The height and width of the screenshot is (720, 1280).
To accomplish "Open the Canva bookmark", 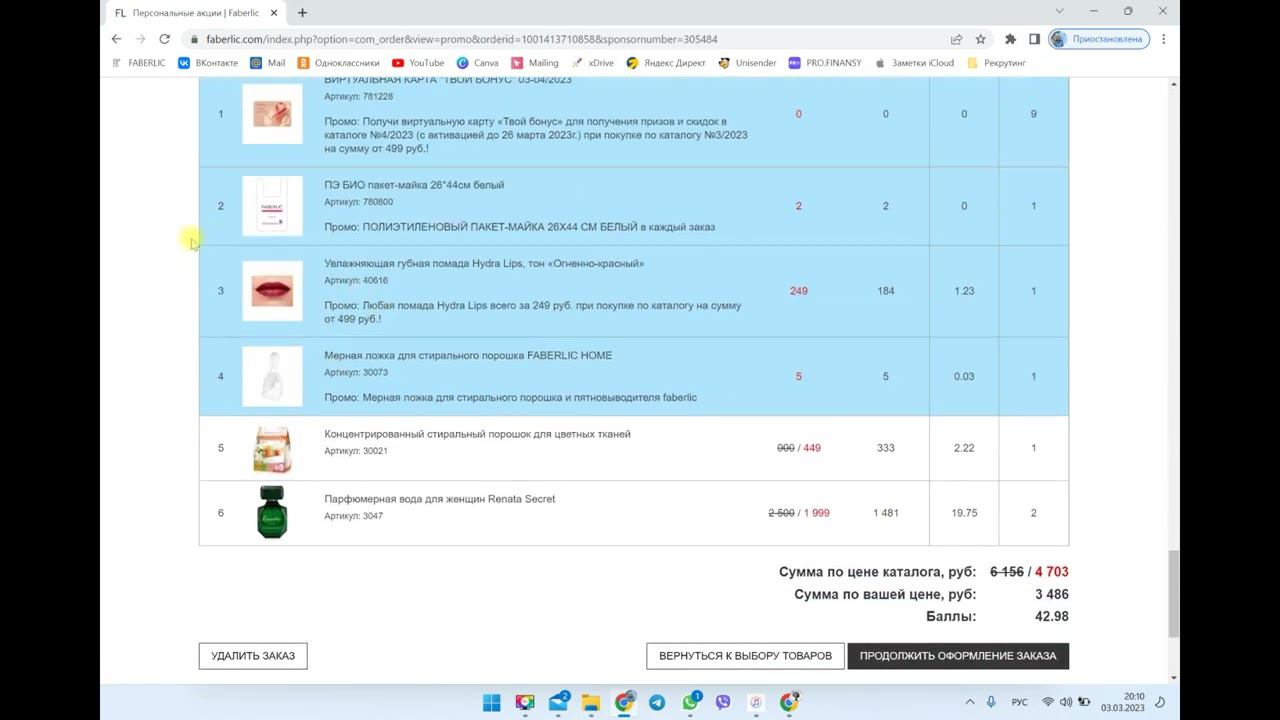I will click(x=477, y=63).
